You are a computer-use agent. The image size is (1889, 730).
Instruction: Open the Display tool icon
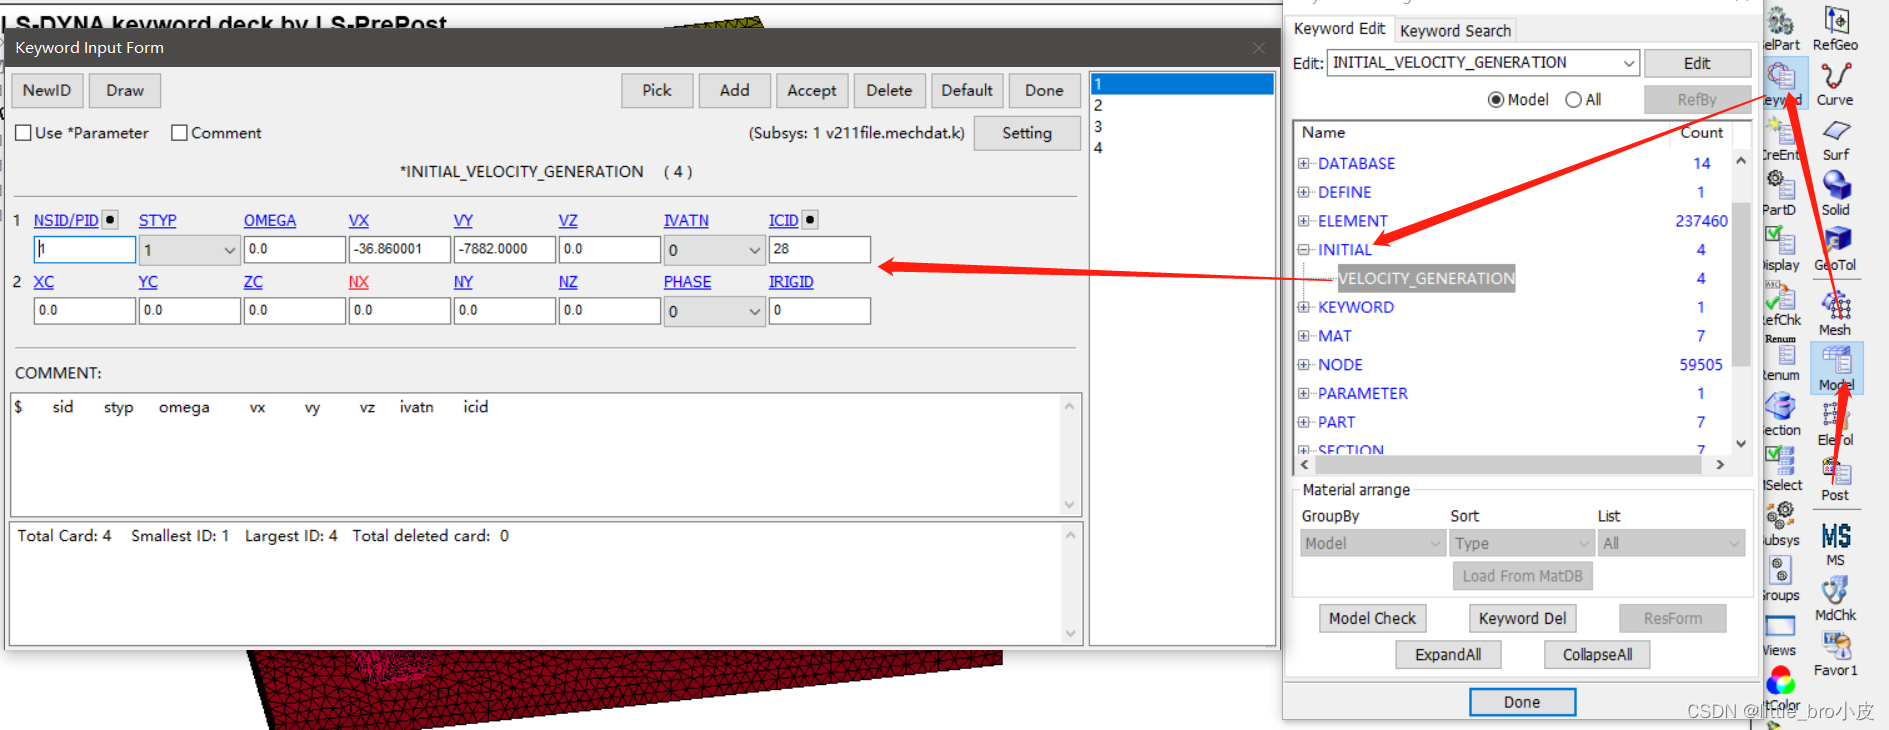click(1781, 249)
